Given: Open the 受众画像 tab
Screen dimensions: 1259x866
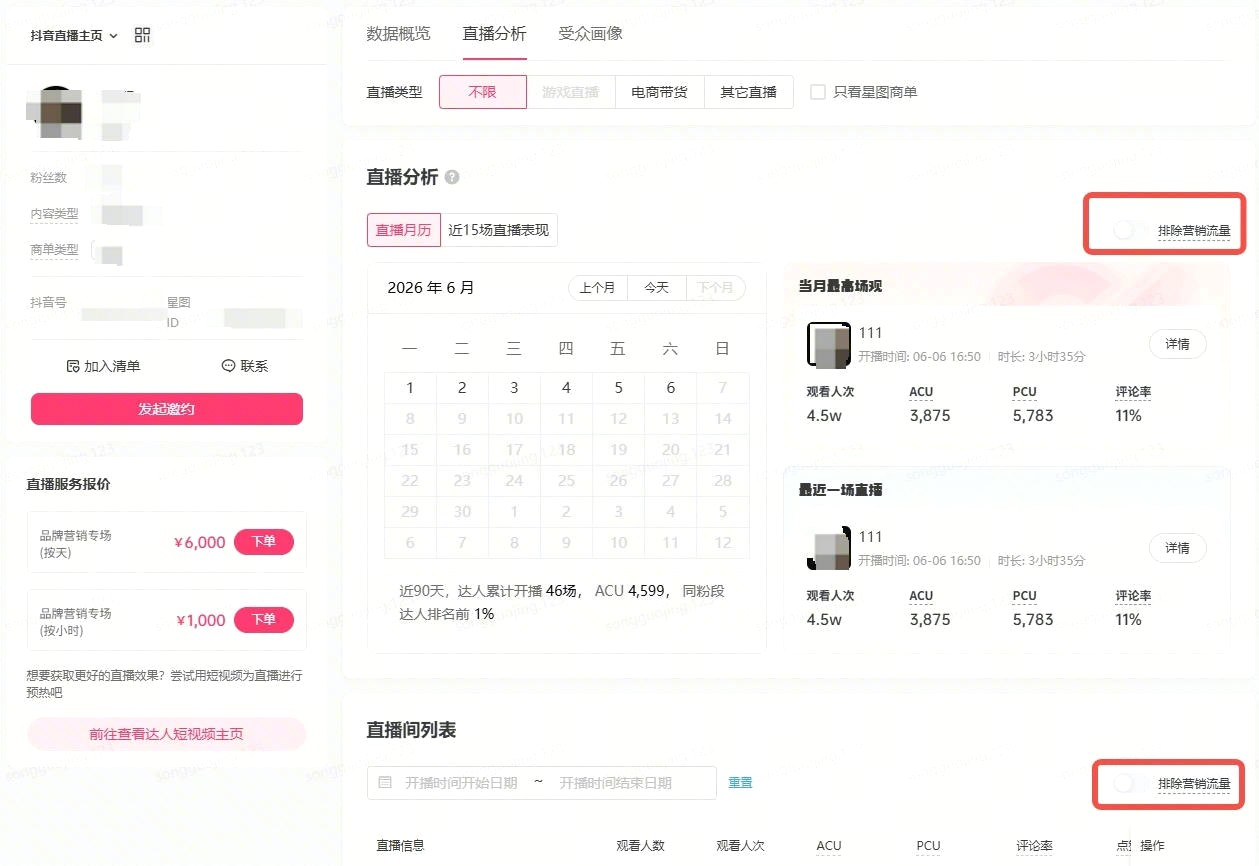Looking at the screenshot, I should [590, 34].
